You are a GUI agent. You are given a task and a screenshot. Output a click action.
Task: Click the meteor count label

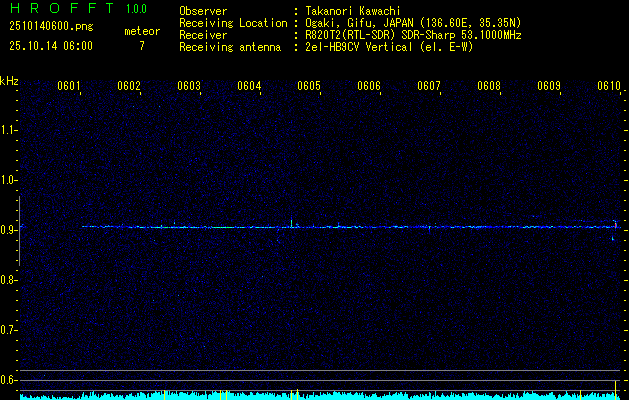click(x=142, y=31)
